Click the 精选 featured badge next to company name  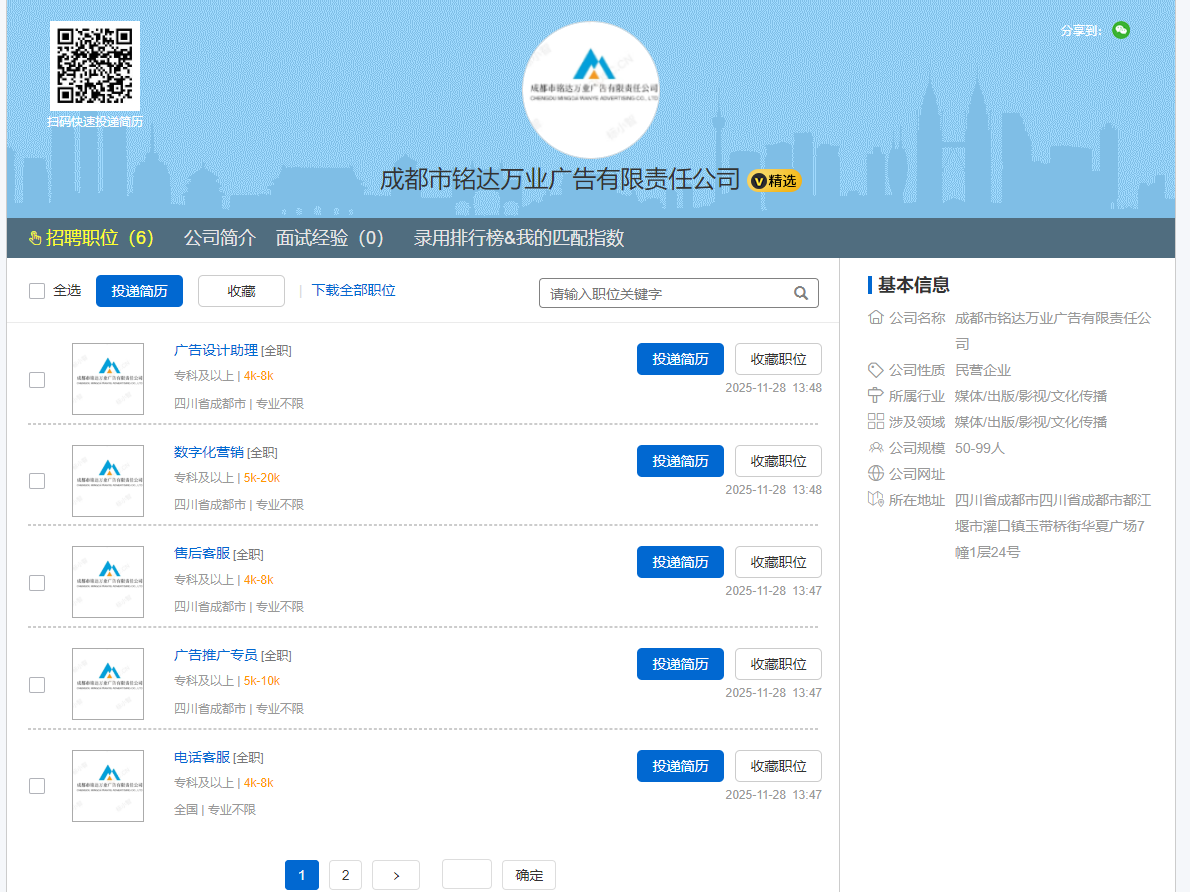[774, 181]
